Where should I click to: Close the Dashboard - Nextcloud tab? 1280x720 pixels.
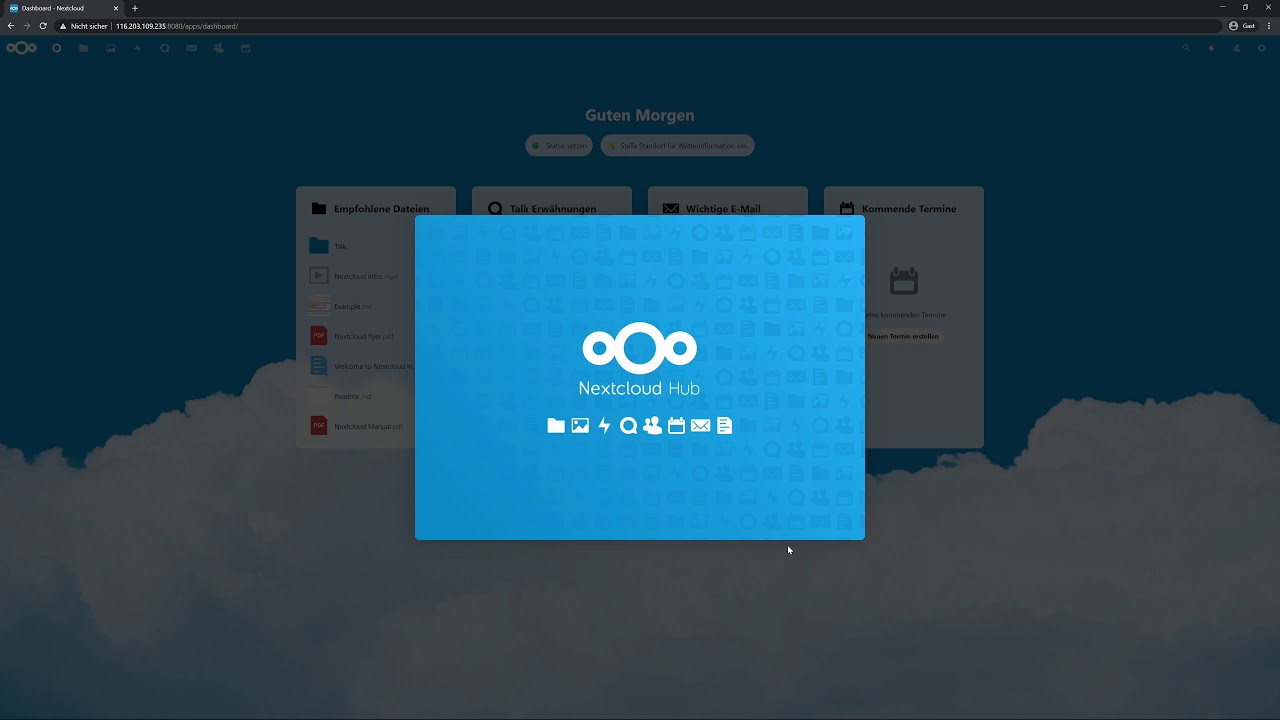click(x=116, y=8)
